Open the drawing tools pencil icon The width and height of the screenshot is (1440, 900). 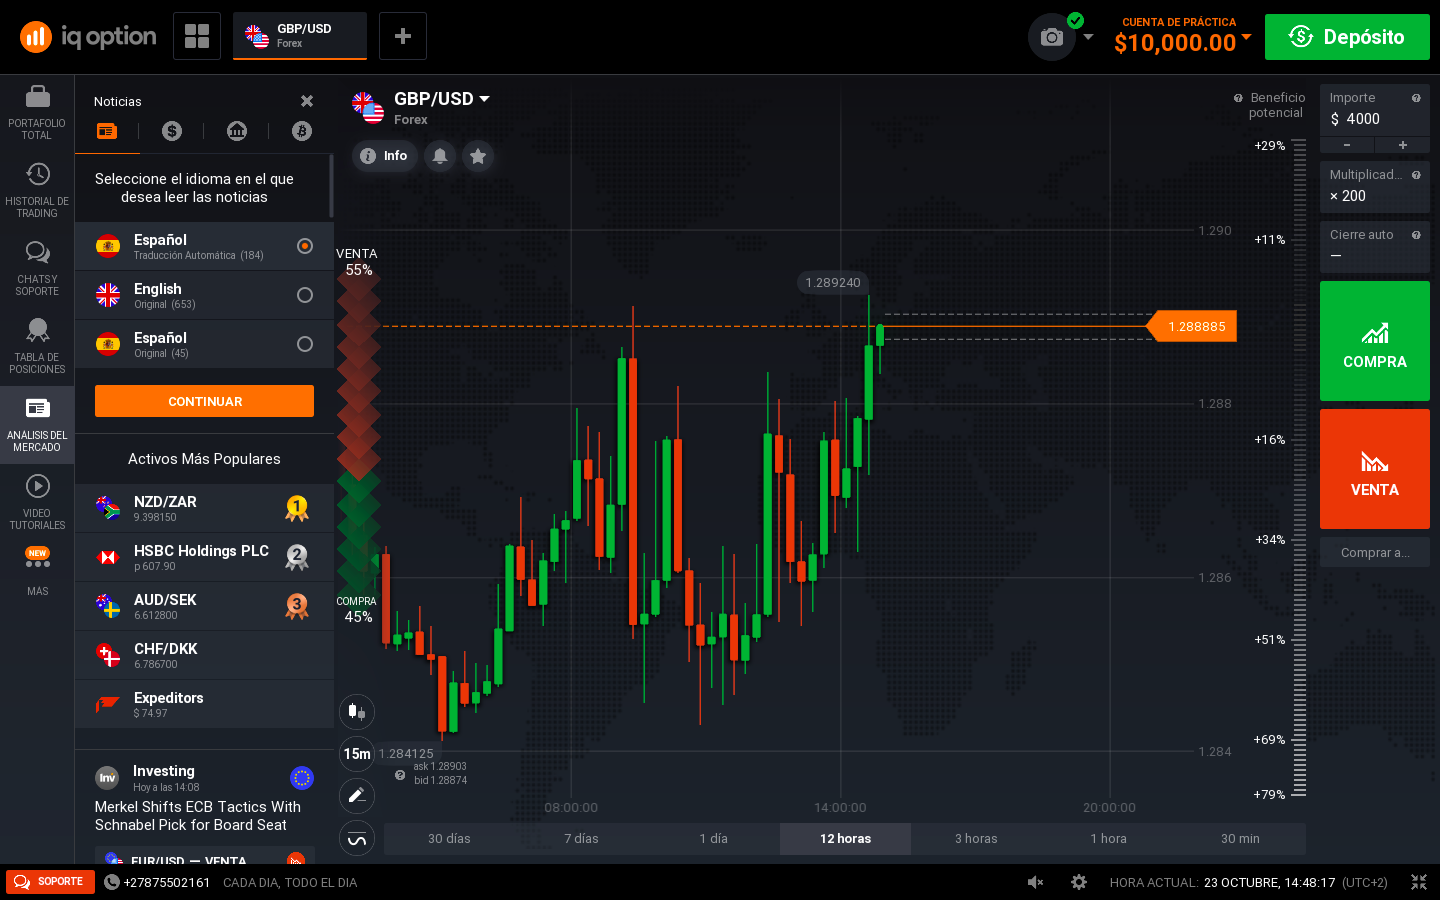click(x=357, y=796)
